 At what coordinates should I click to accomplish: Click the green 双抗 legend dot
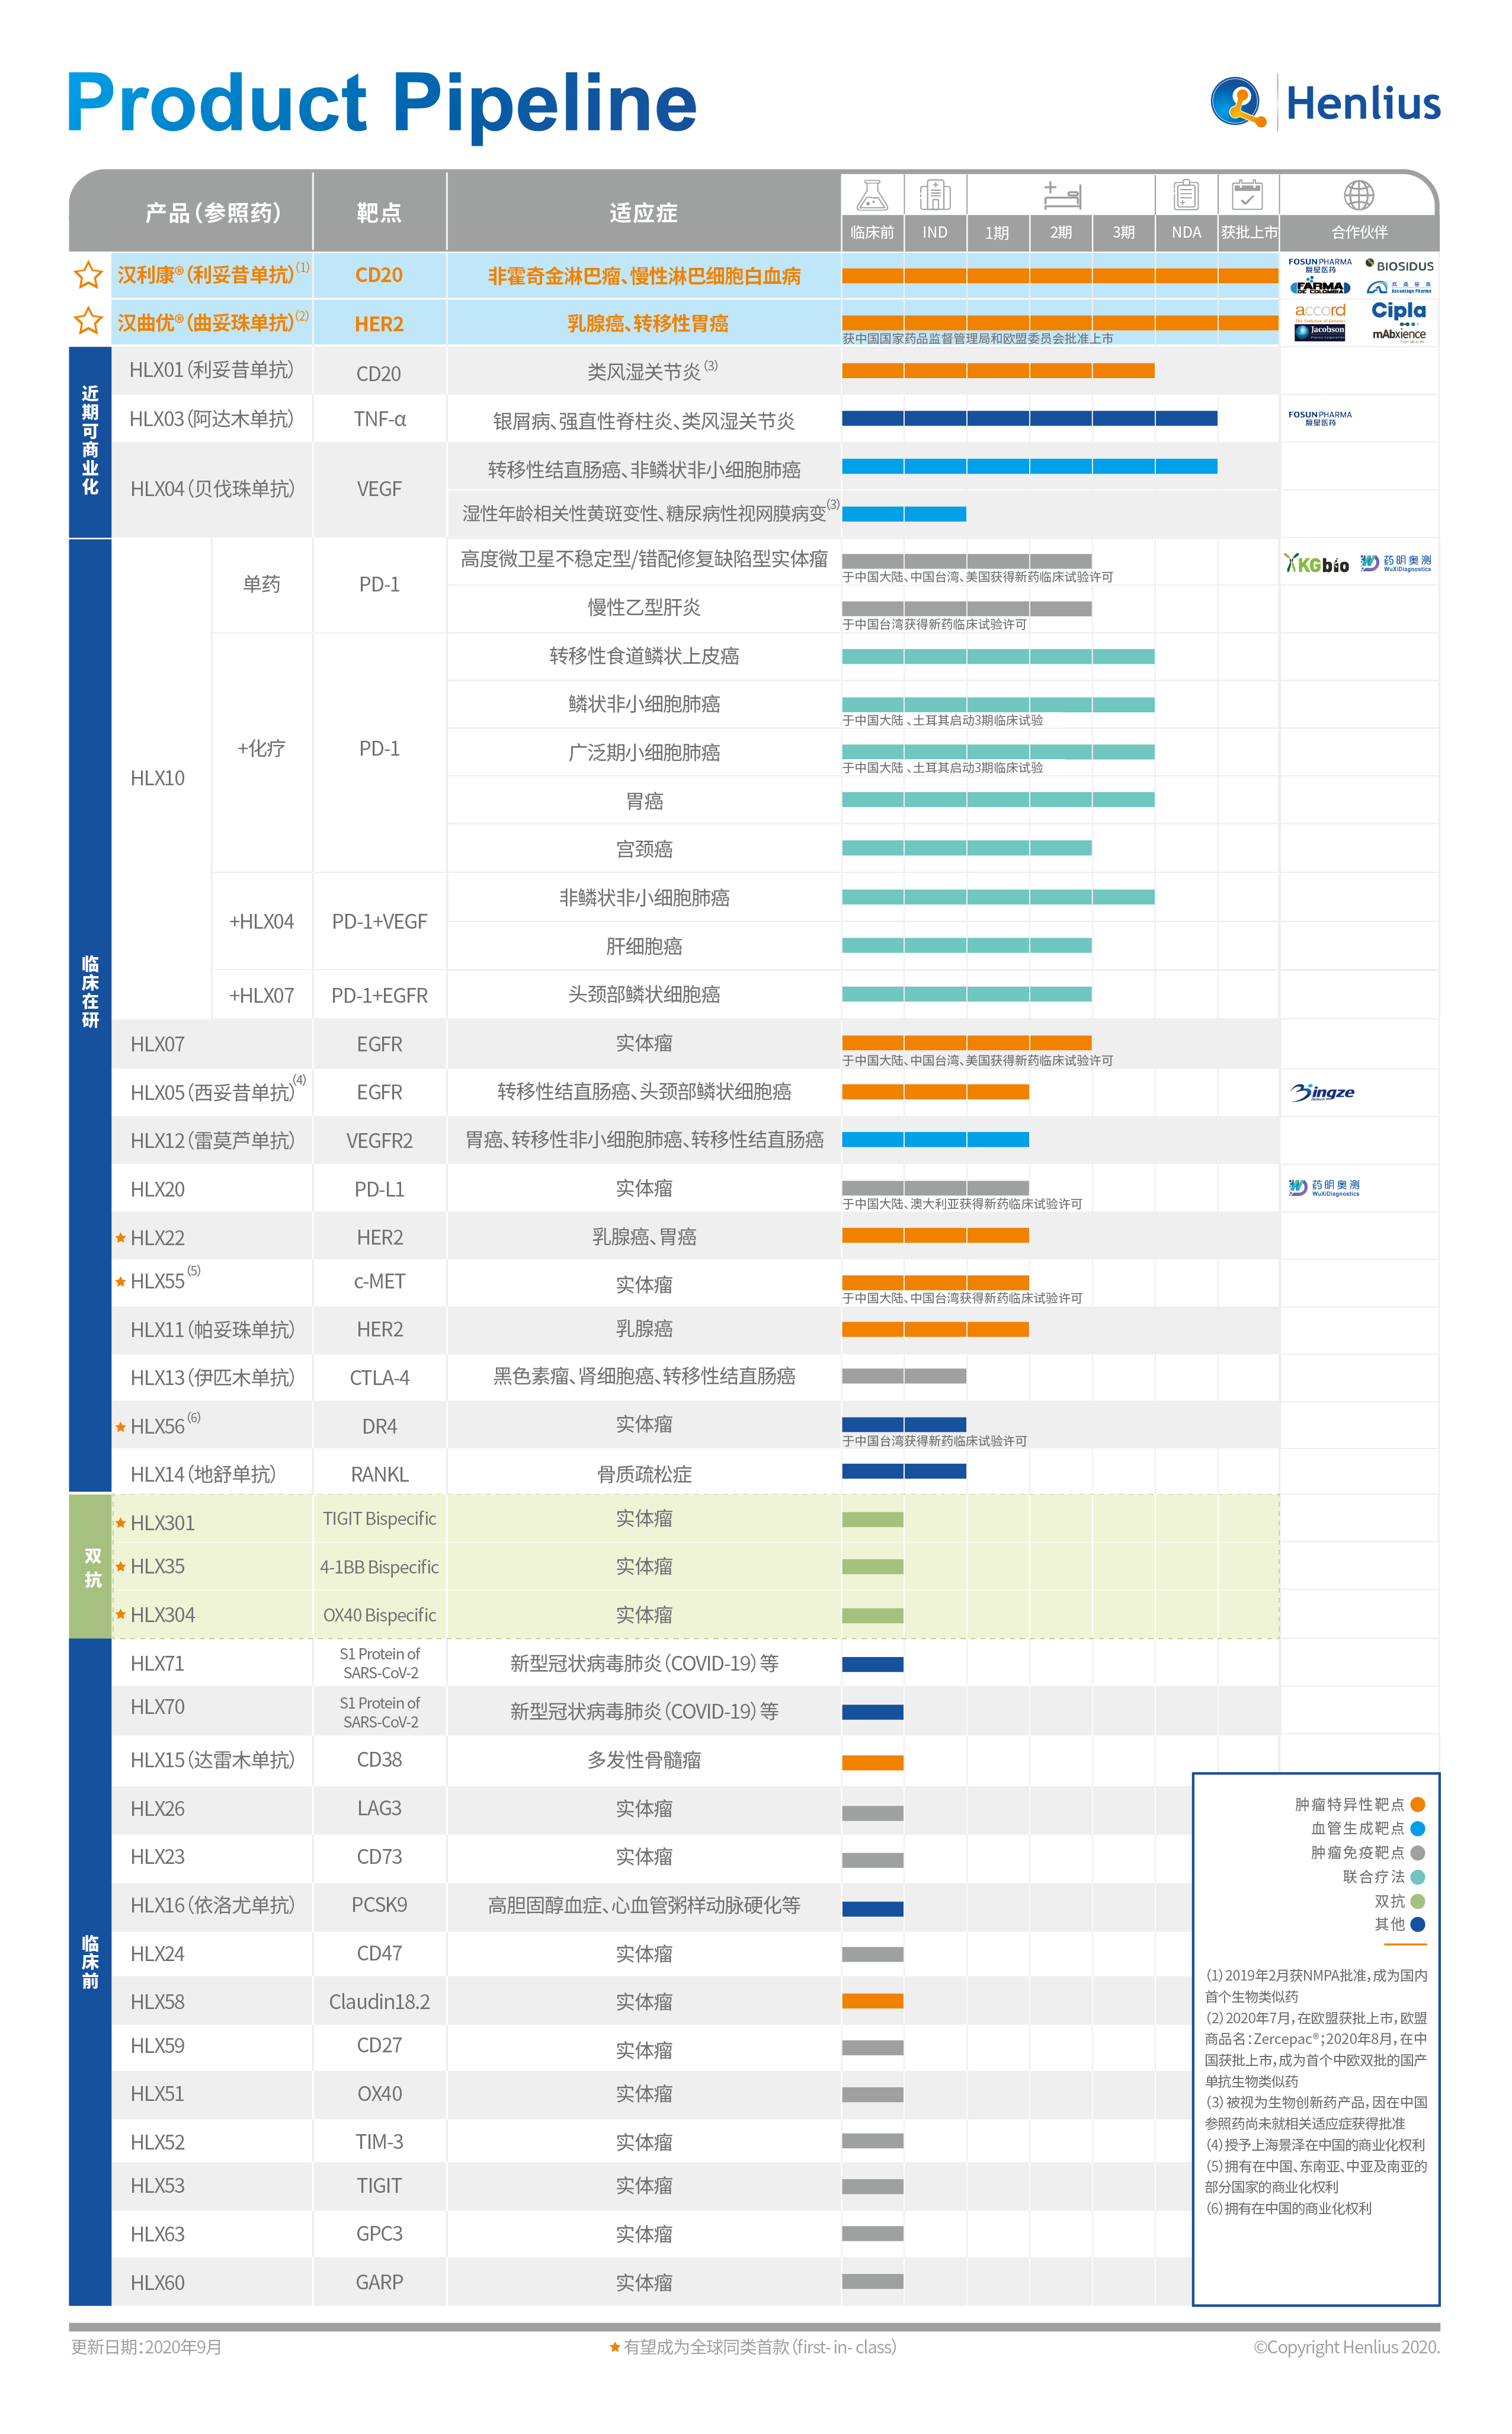pos(1417,1901)
